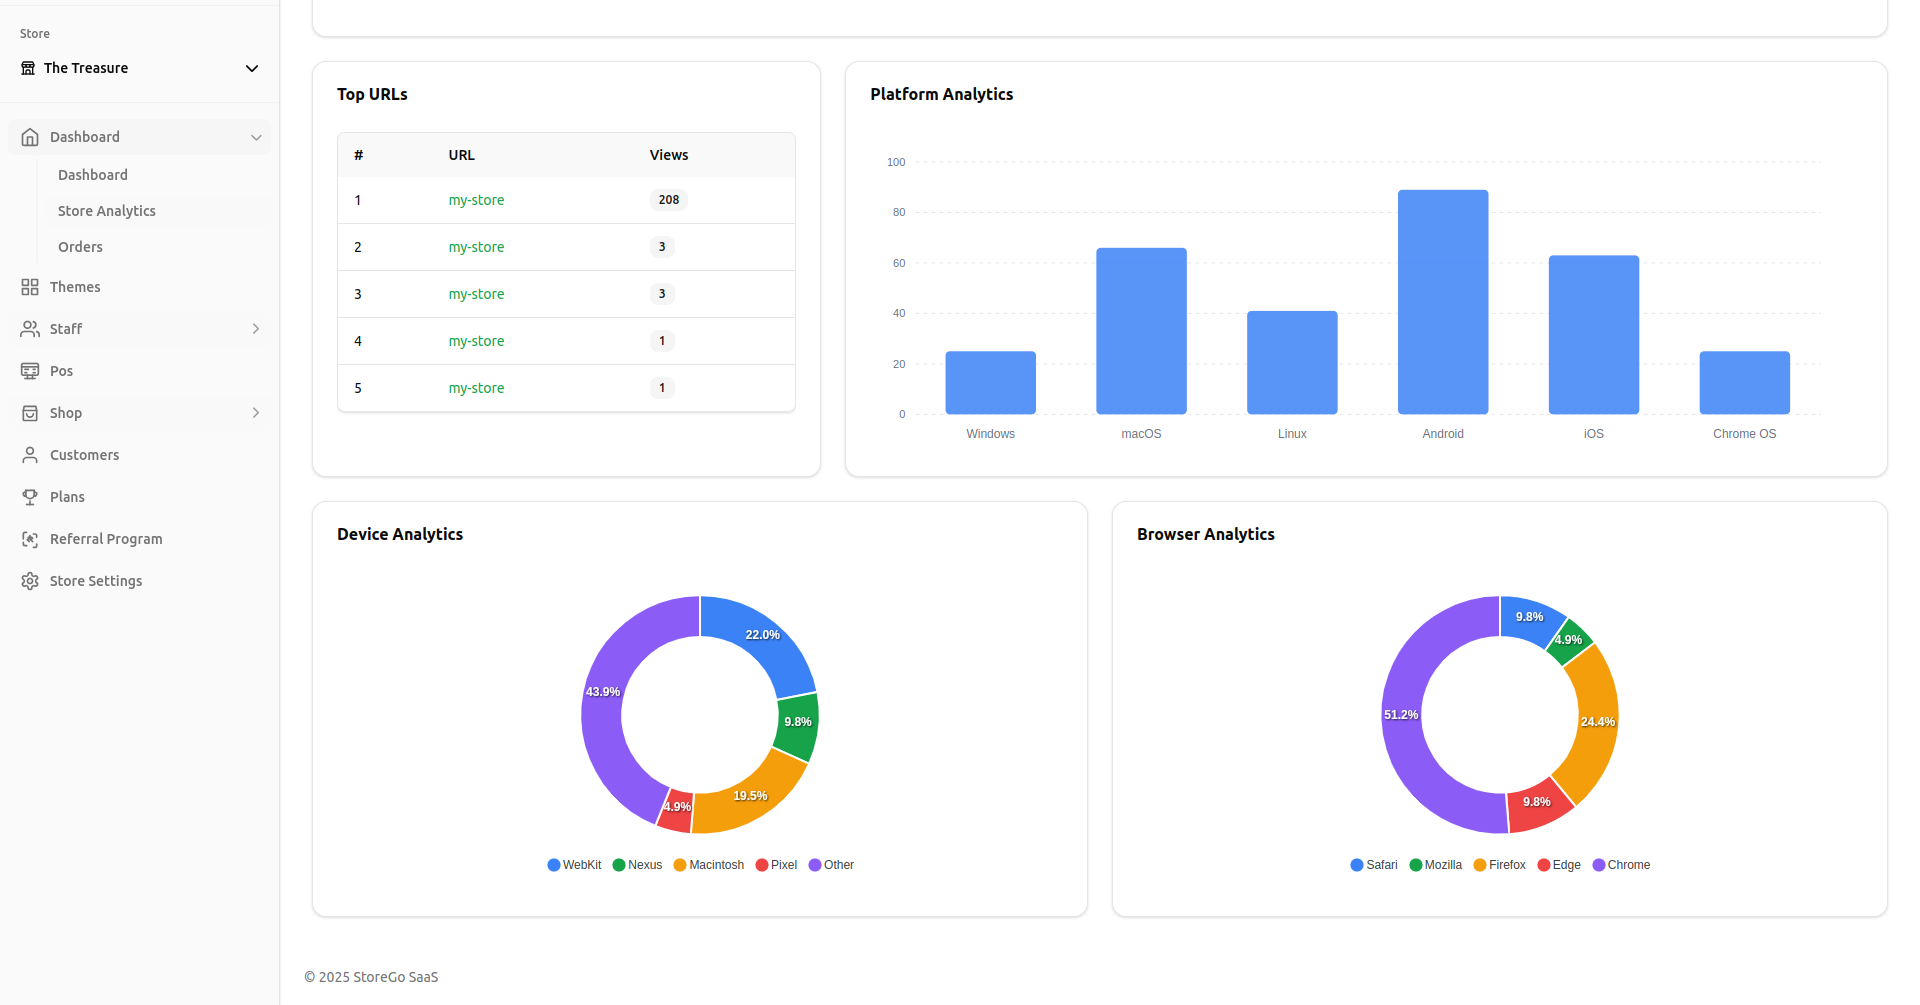Click the Themes grid icon in sidebar
This screenshot has width=1920, height=1005.
pos(30,287)
